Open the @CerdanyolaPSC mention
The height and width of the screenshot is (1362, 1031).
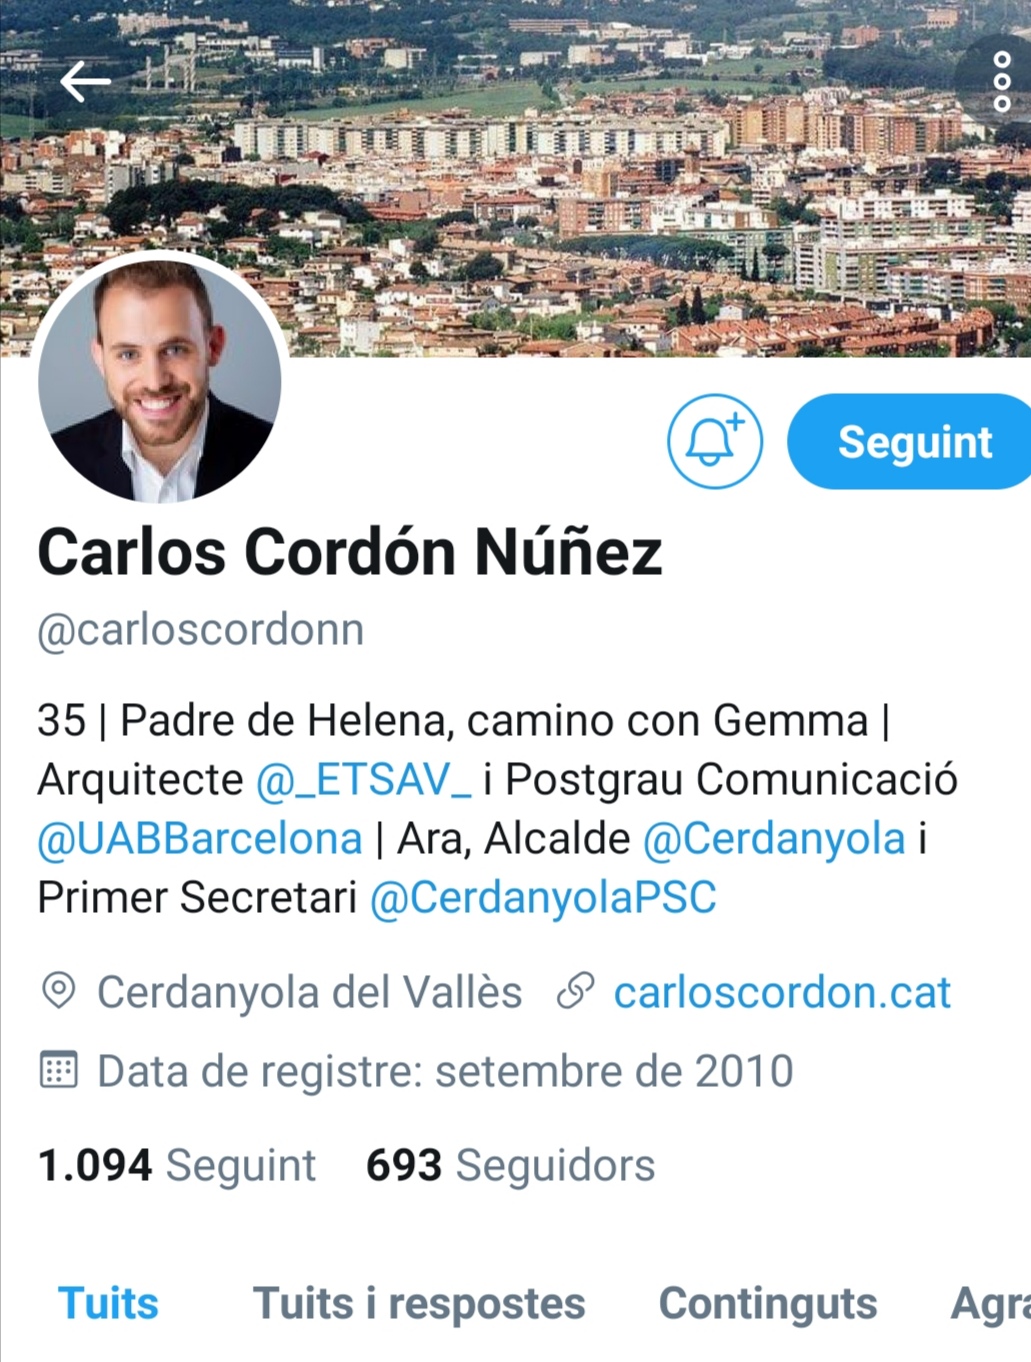coord(543,897)
